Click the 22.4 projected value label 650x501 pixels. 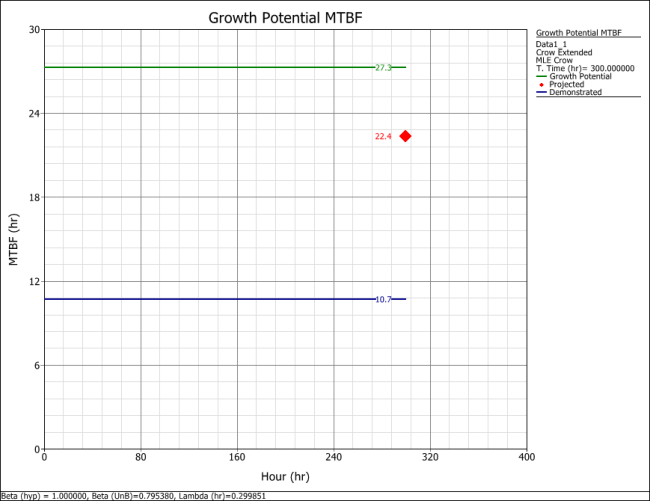coord(383,137)
